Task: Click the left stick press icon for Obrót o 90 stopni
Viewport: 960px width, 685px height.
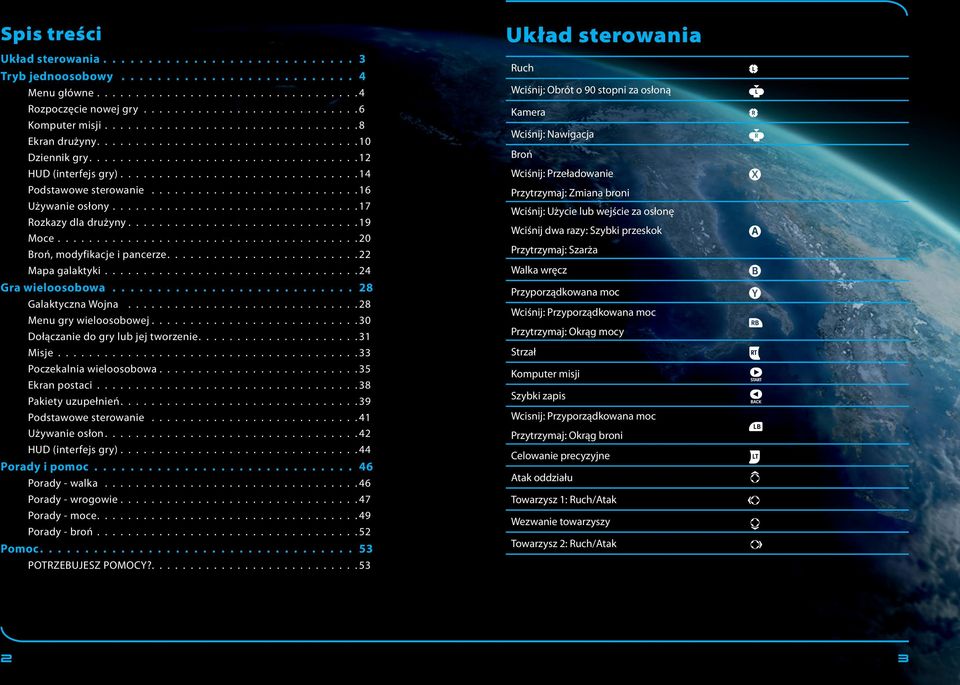Action: tap(756, 91)
